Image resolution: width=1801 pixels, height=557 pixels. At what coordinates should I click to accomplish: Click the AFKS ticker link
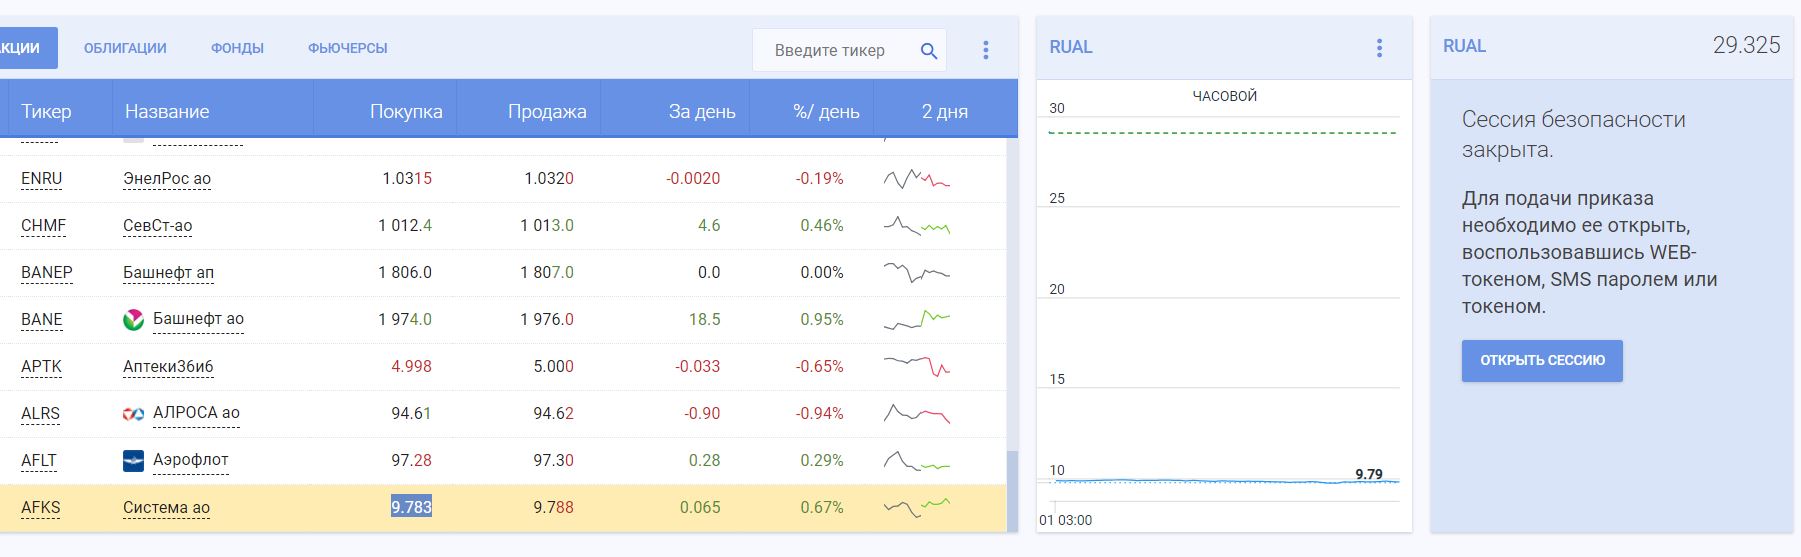[x=41, y=508]
